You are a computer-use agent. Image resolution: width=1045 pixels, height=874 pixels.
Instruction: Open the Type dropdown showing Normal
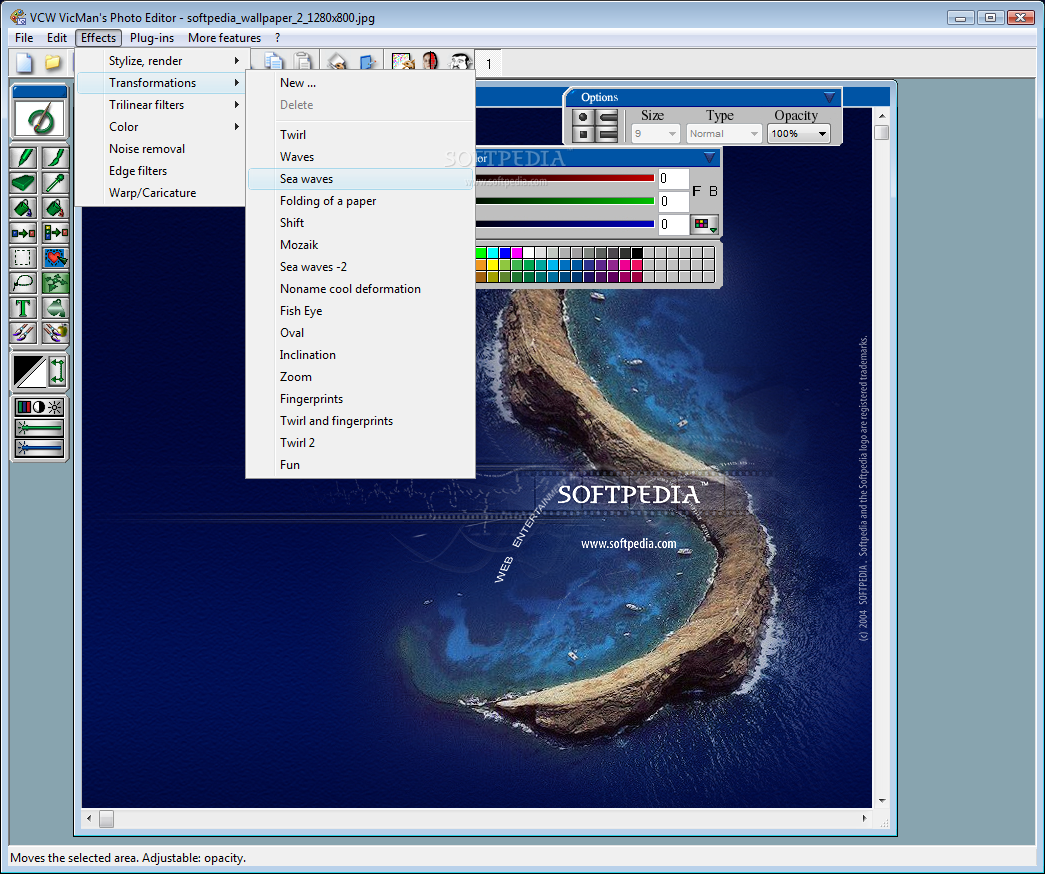(x=724, y=134)
